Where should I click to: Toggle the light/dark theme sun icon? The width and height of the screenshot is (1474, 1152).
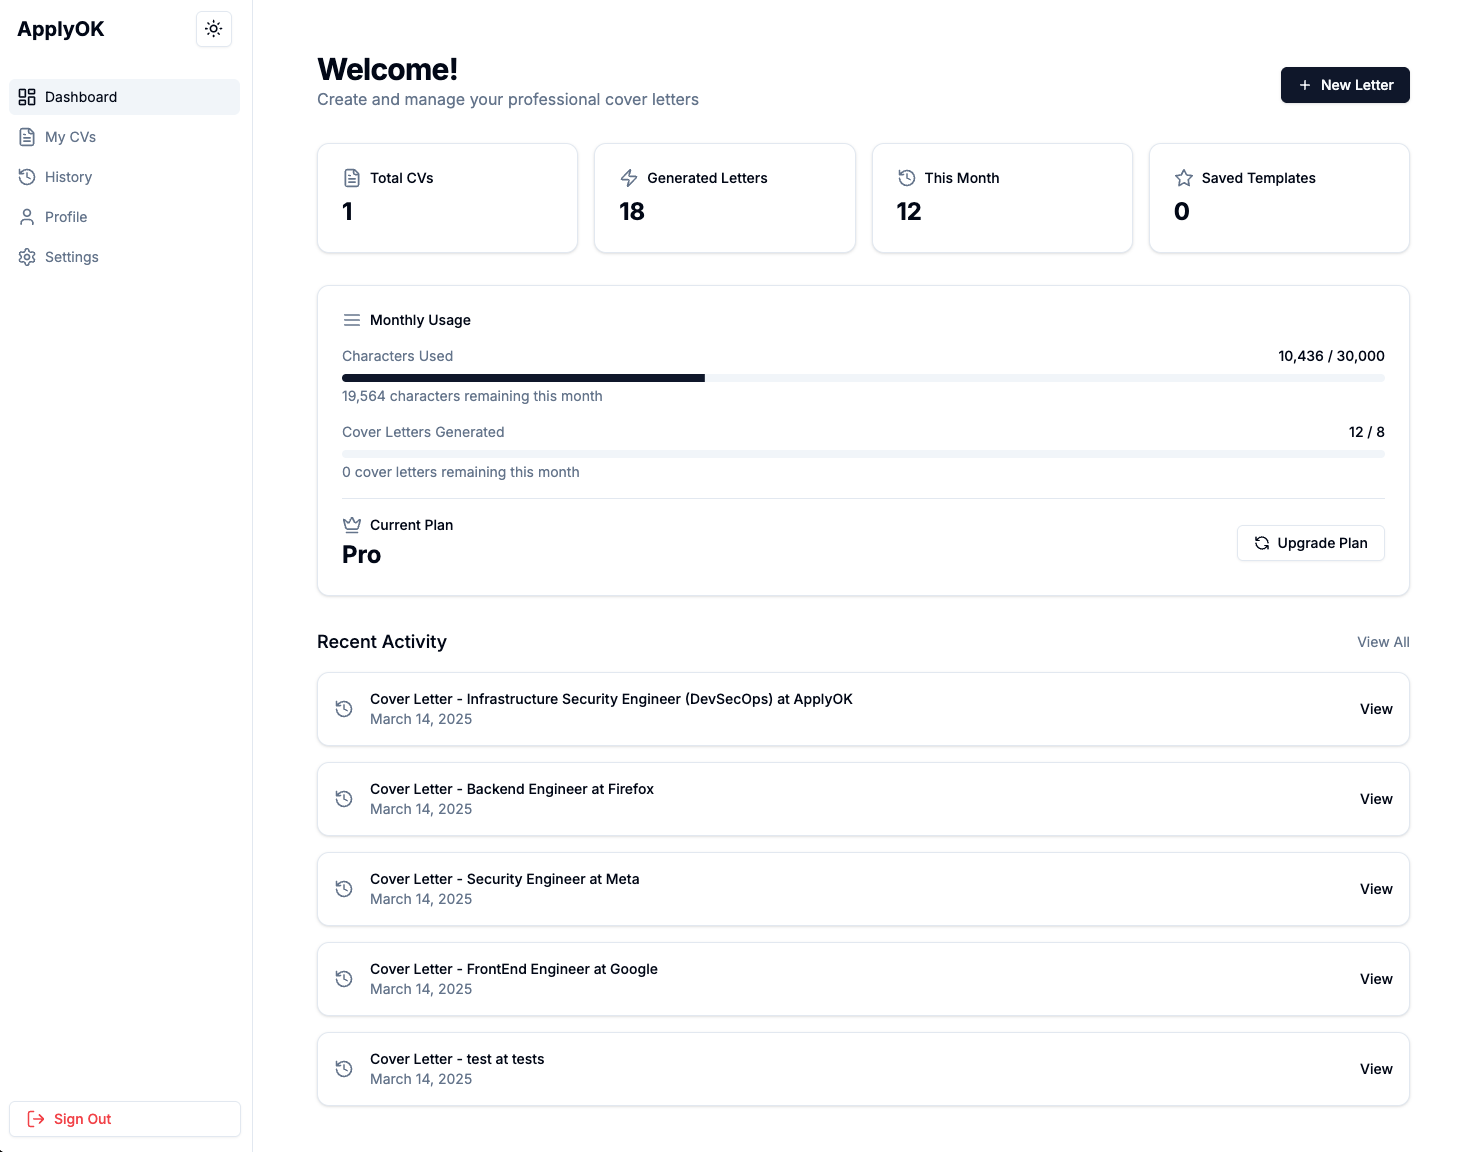coord(214,29)
